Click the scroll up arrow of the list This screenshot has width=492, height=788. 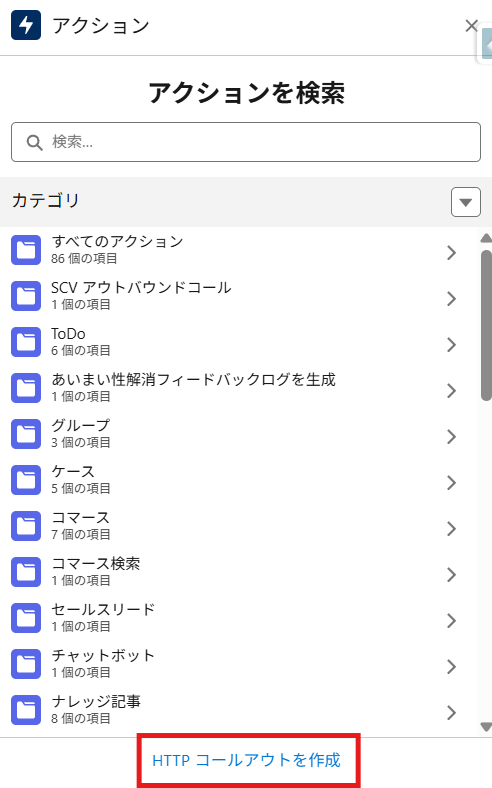point(486,238)
